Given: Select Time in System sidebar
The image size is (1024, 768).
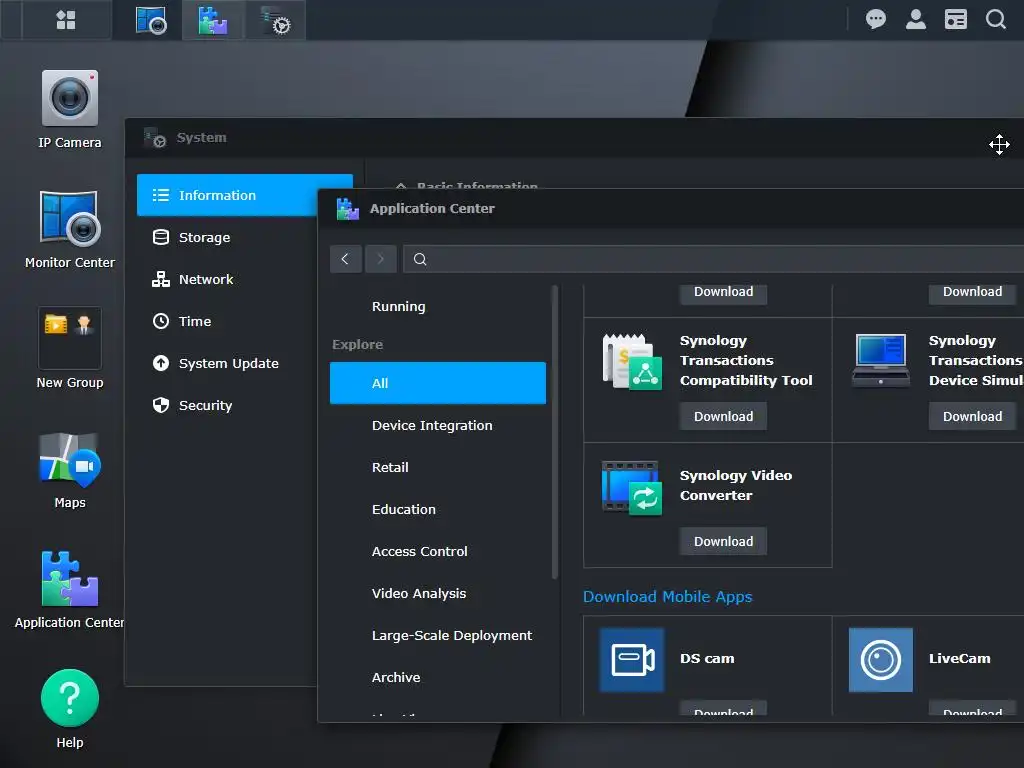Looking at the screenshot, I should pyautogui.click(x=227, y=321).
